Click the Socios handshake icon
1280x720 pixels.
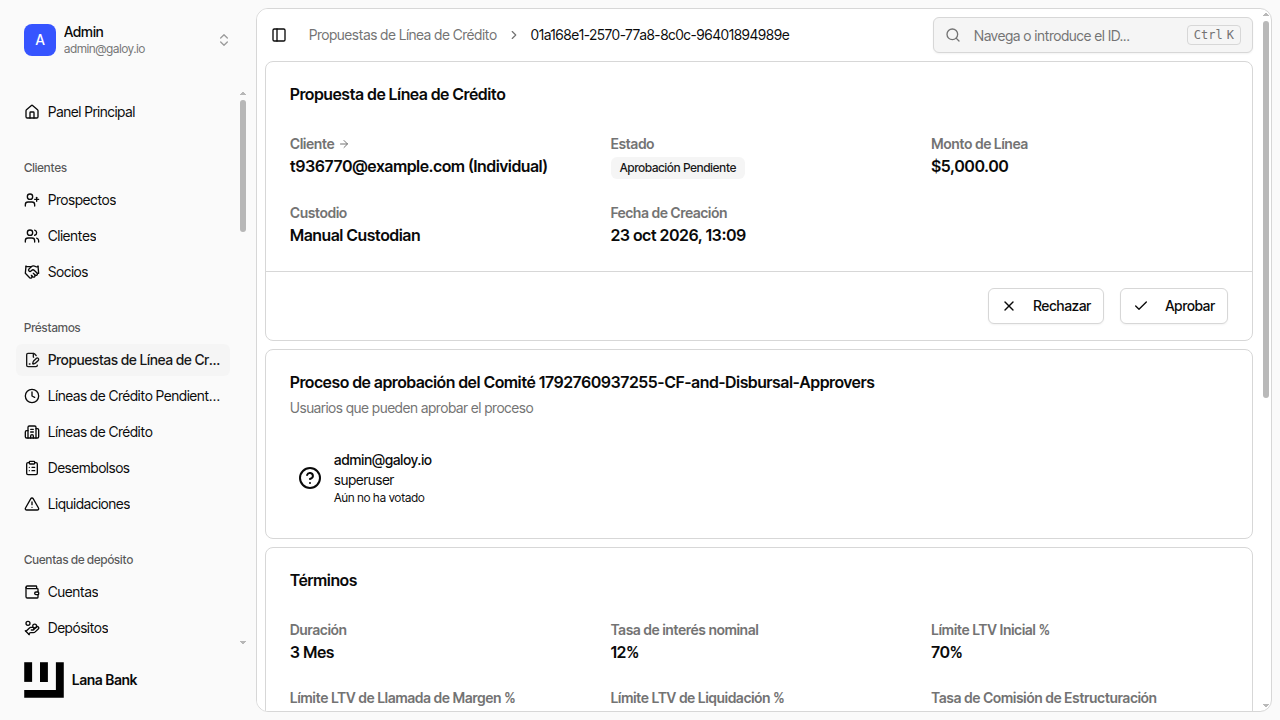32,272
